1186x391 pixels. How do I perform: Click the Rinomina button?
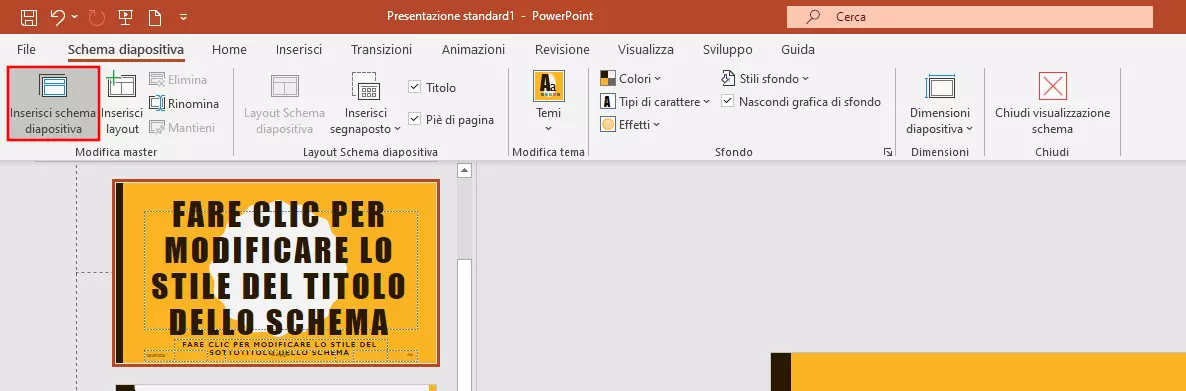tap(185, 104)
